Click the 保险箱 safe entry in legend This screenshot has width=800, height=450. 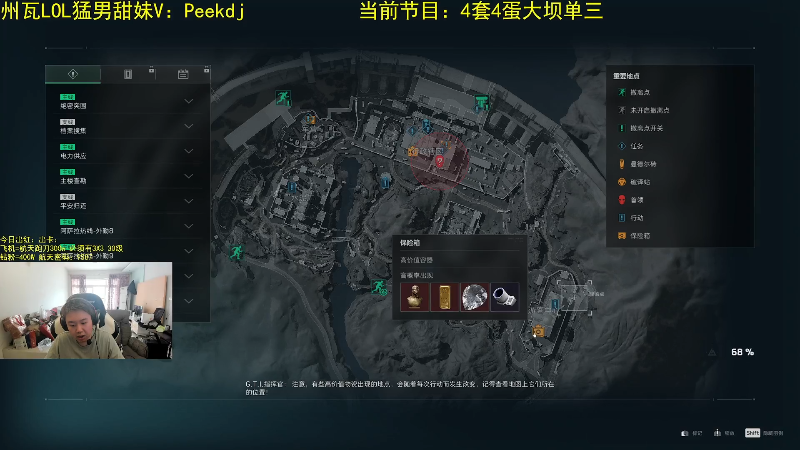(x=633, y=236)
